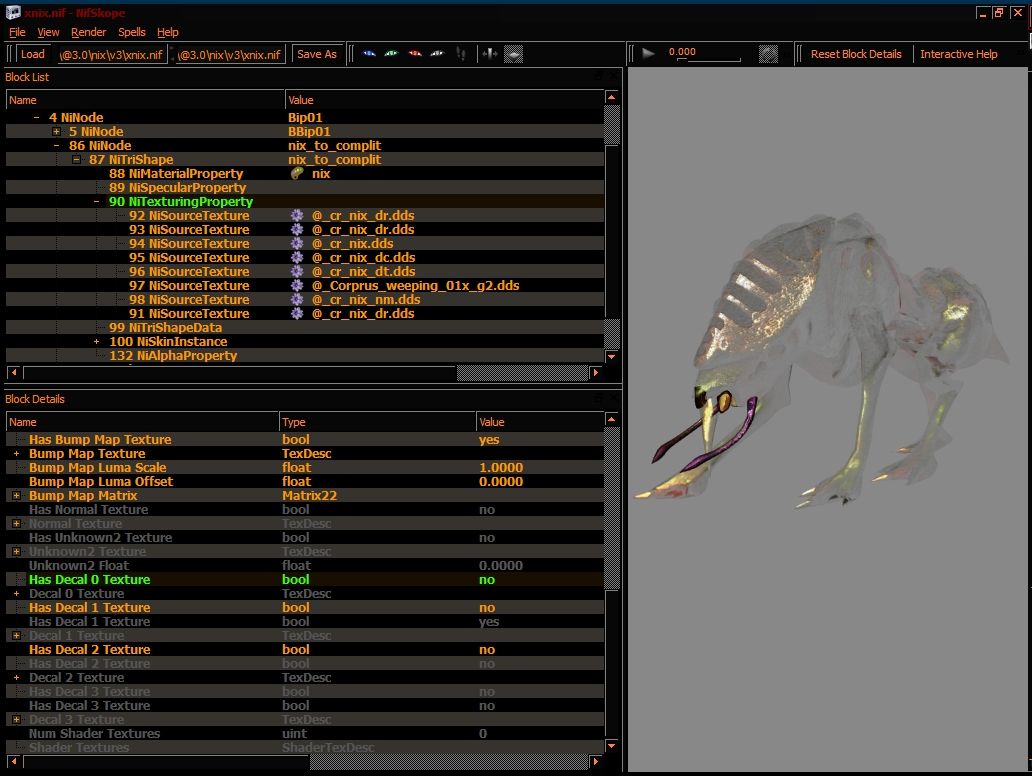This screenshot has height=776, width=1032.
Task: Activate the Walk footsteps view icon
Action: (461, 54)
